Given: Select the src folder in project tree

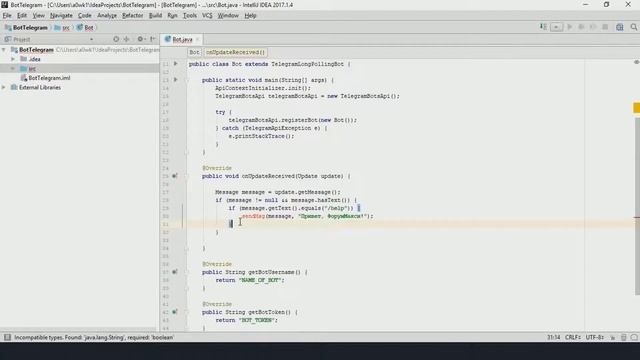Looking at the screenshot, I should (28, 69).
